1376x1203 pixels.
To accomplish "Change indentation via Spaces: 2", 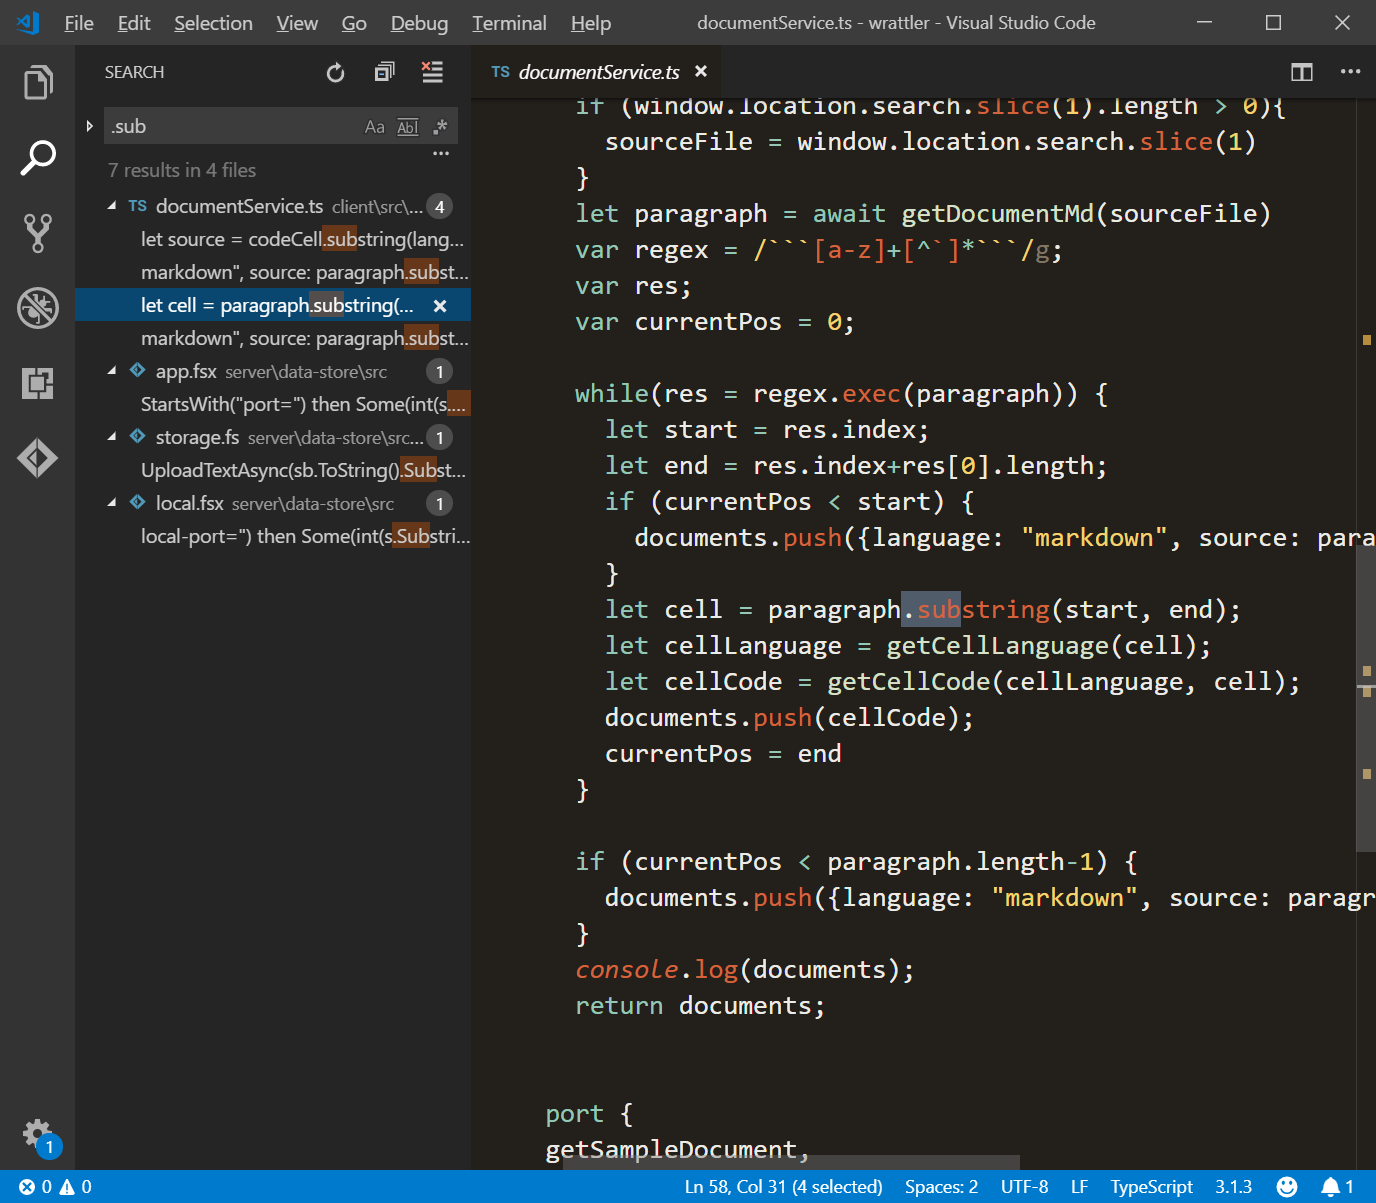I will pyautogui.click(x=941, y=1187).
